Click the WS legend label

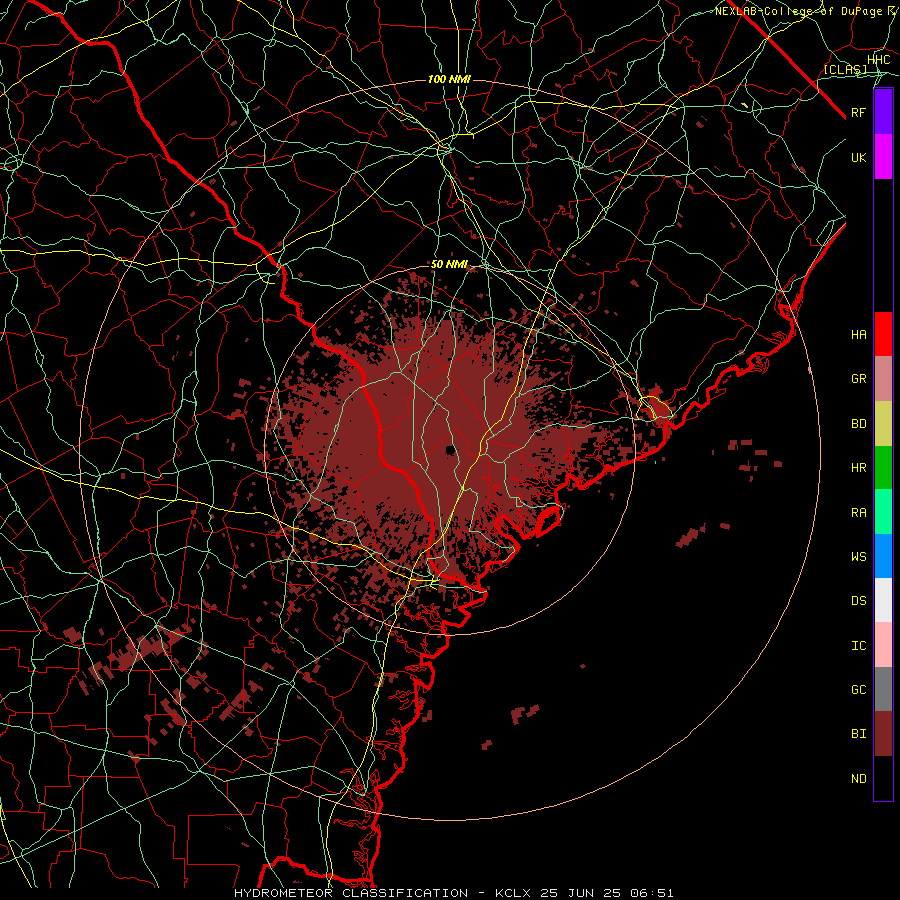859,557
